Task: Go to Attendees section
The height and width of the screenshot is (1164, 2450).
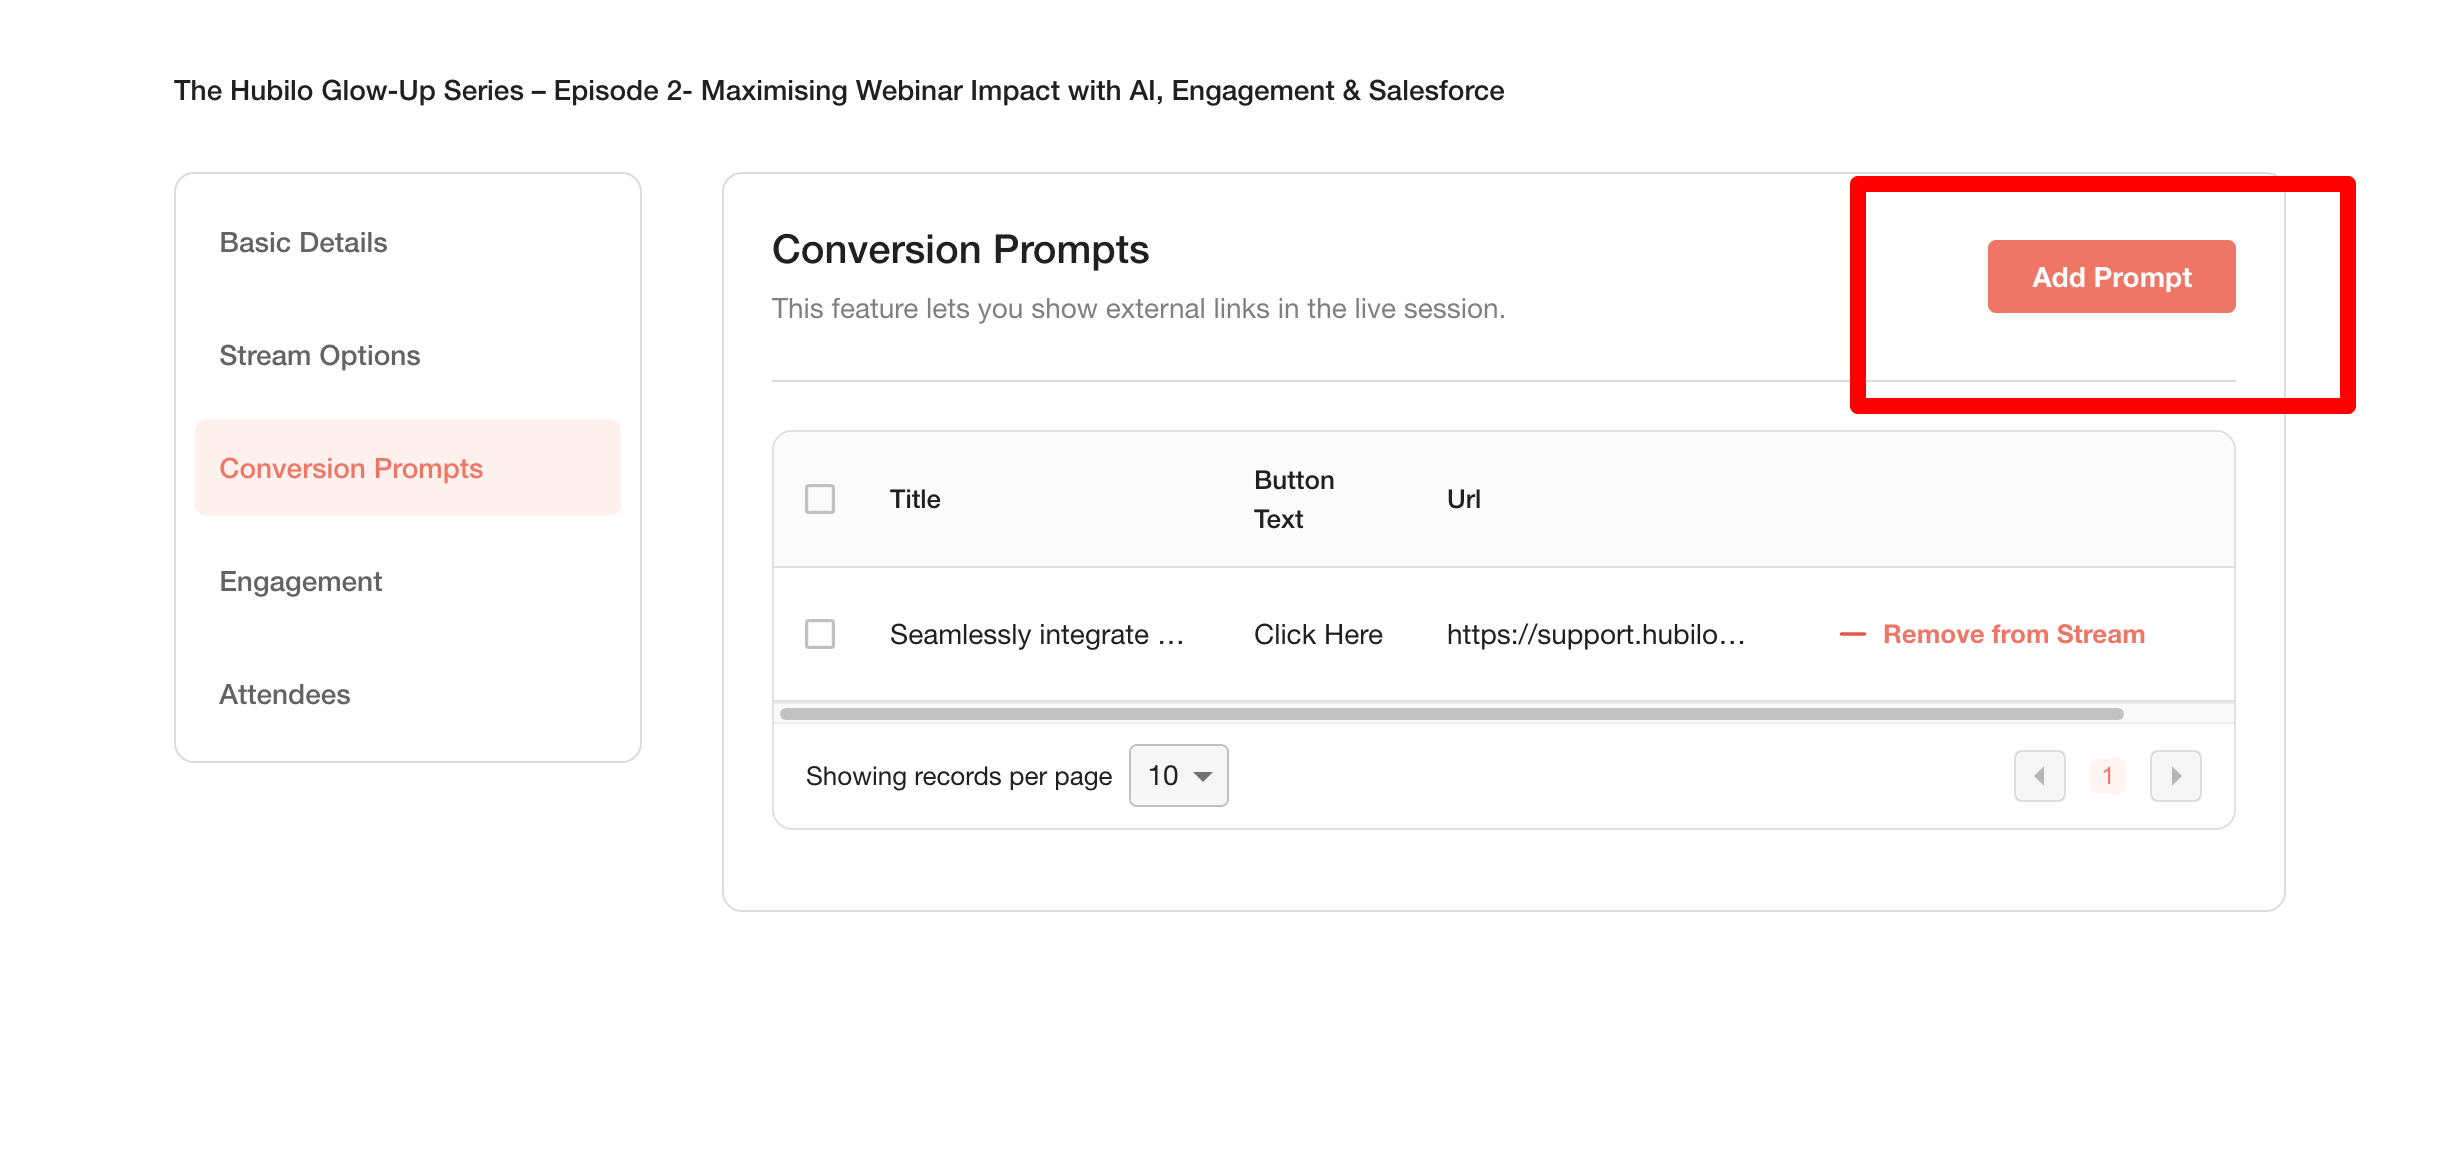Action: (x=285, y=695)
